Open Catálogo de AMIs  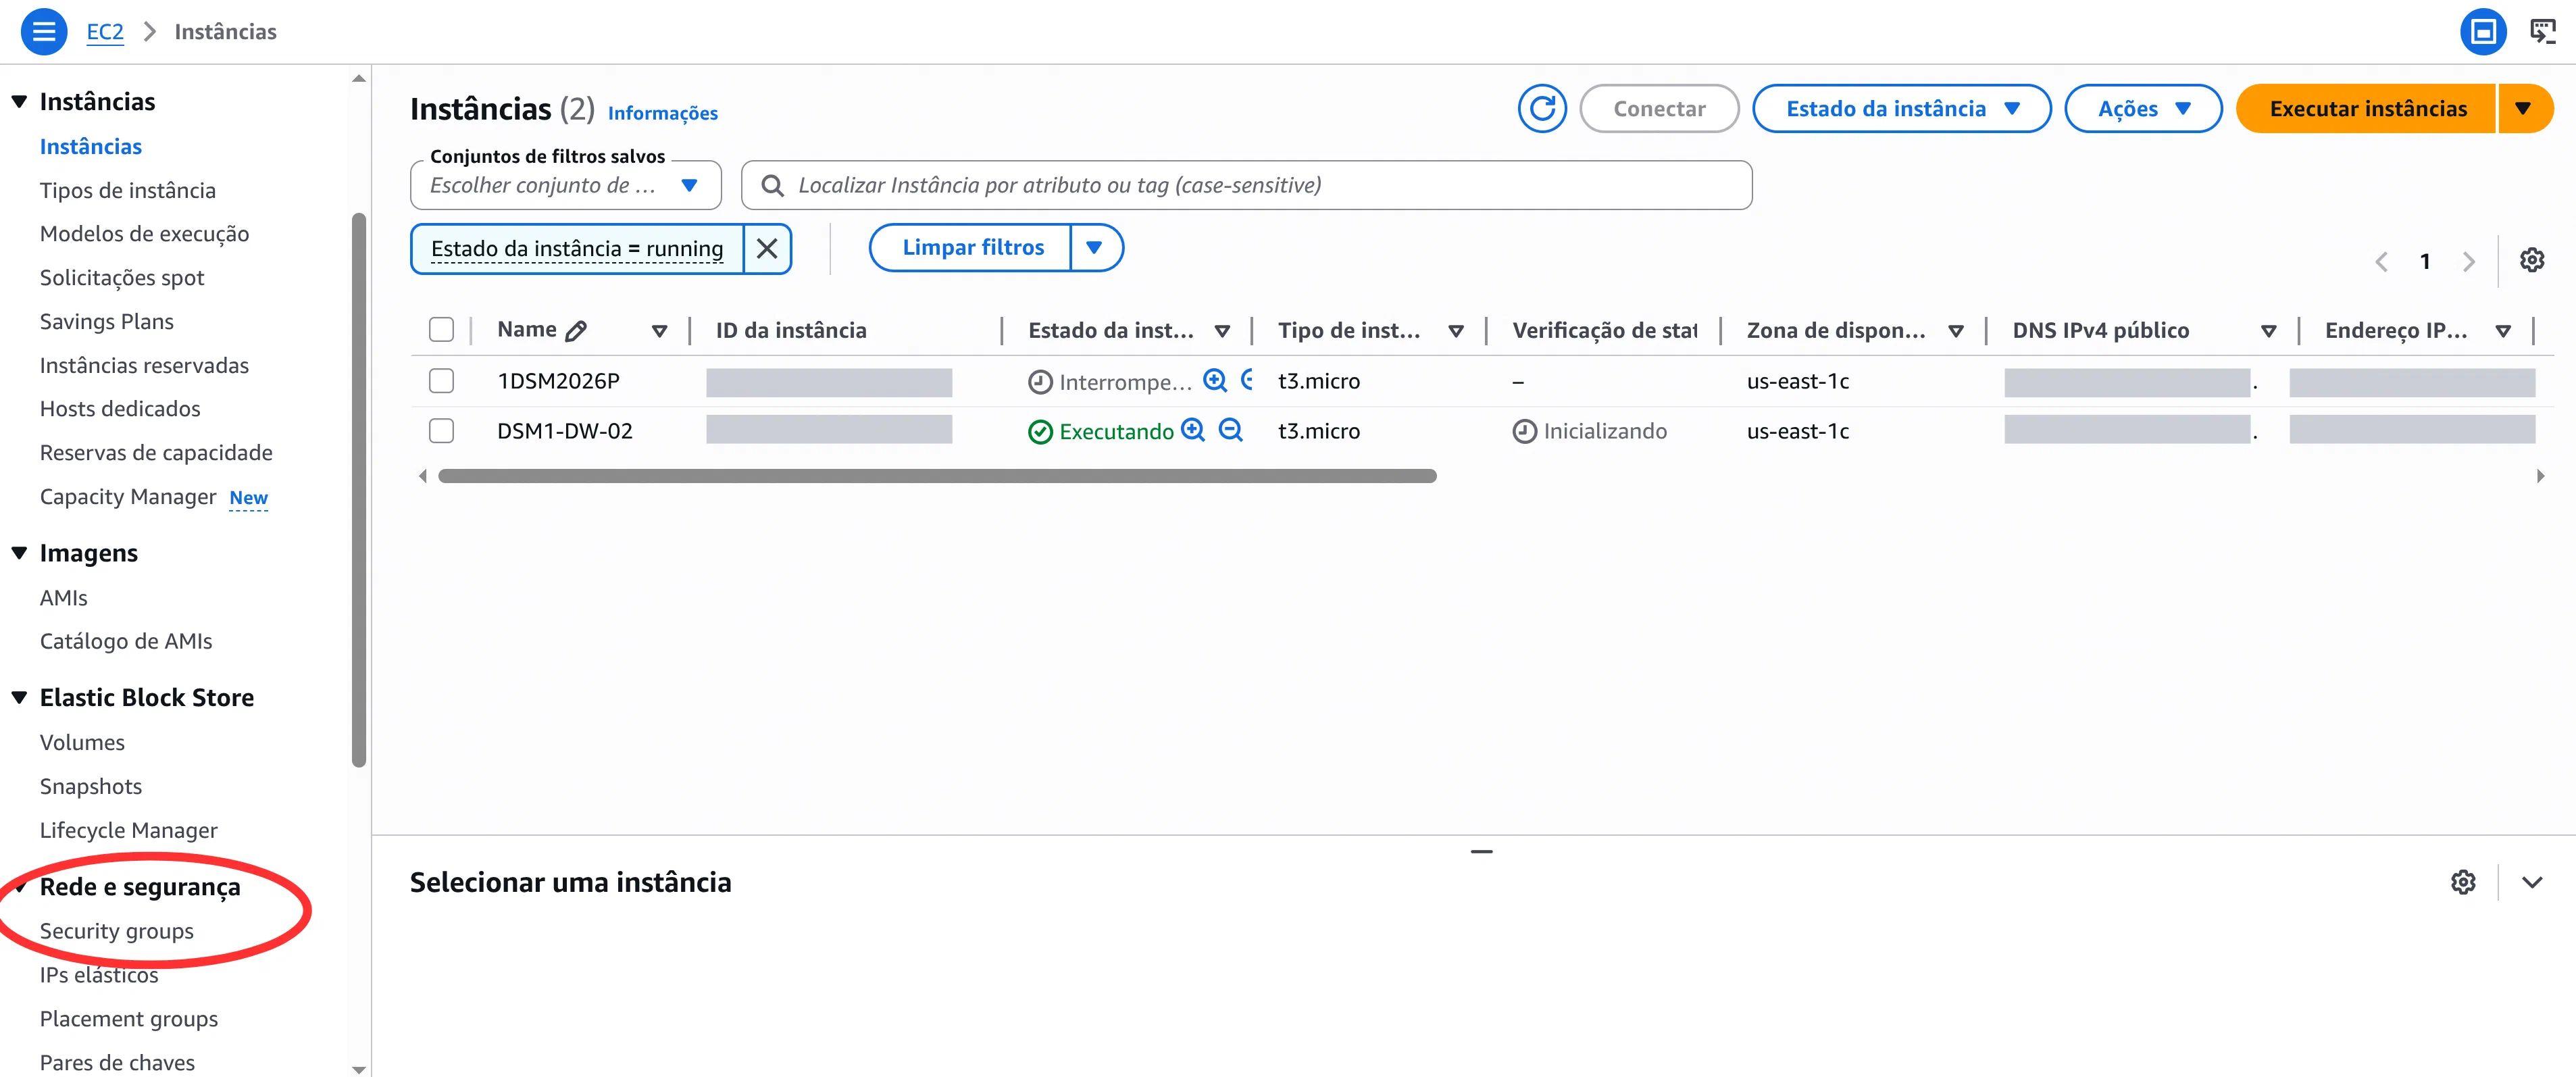pos(126,641)
